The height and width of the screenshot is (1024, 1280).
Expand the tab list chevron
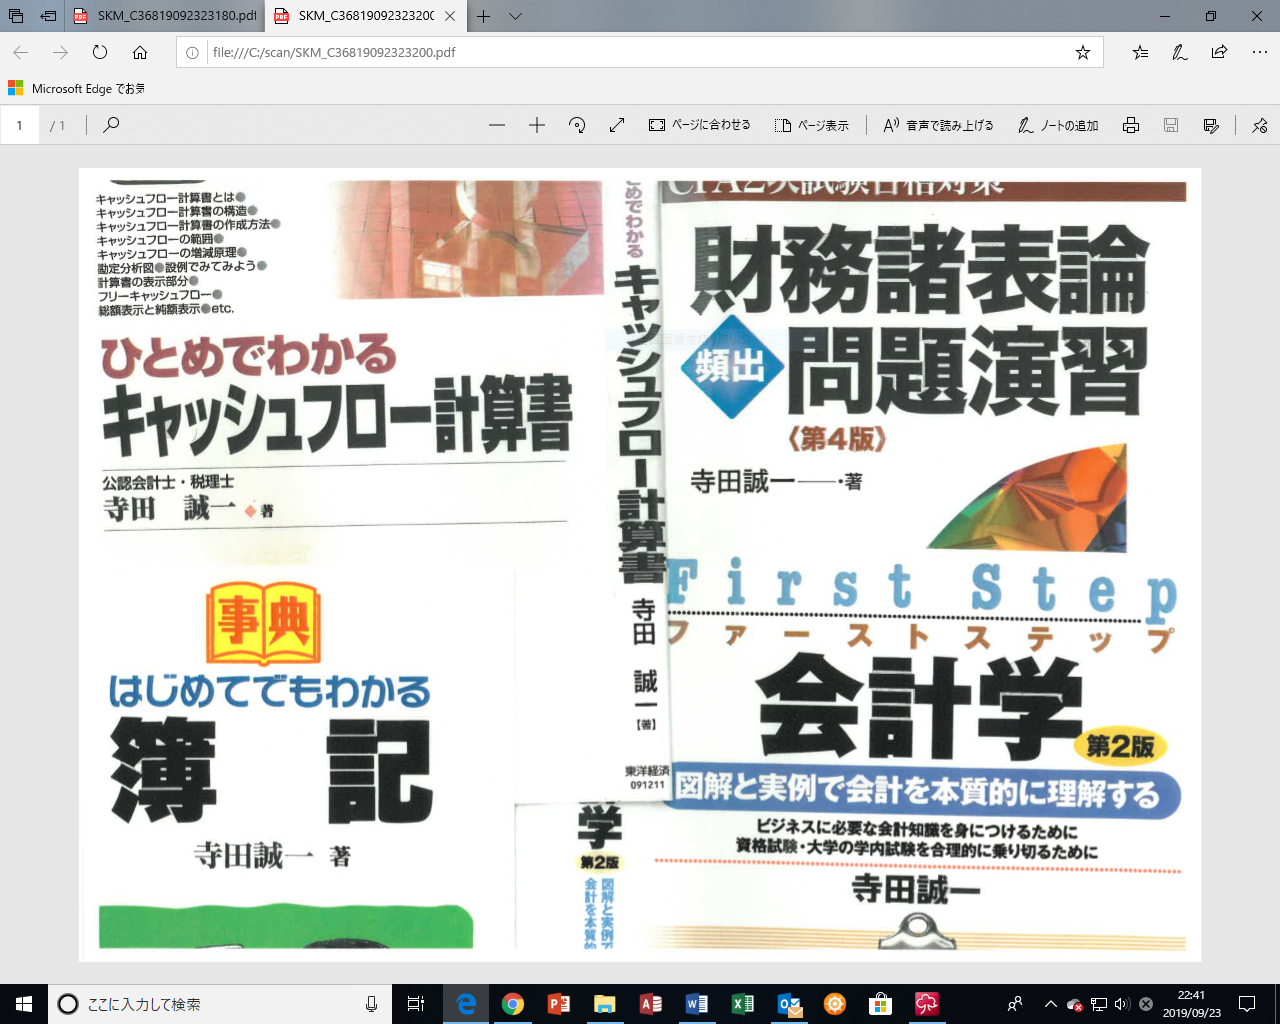[x=514, y=16]
